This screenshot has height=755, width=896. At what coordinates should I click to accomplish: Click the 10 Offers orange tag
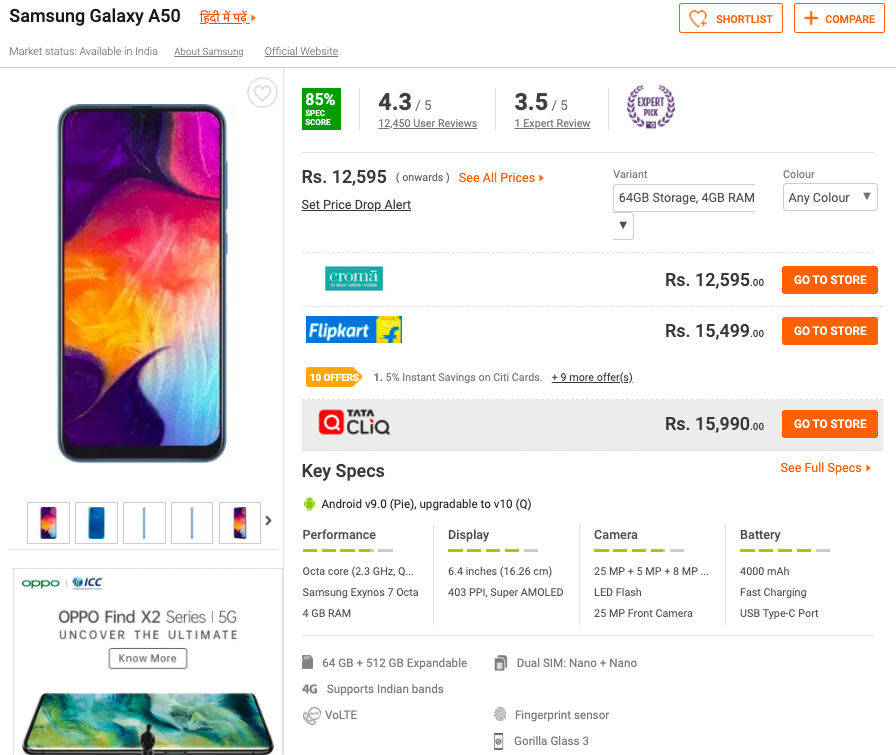point(333,377)
